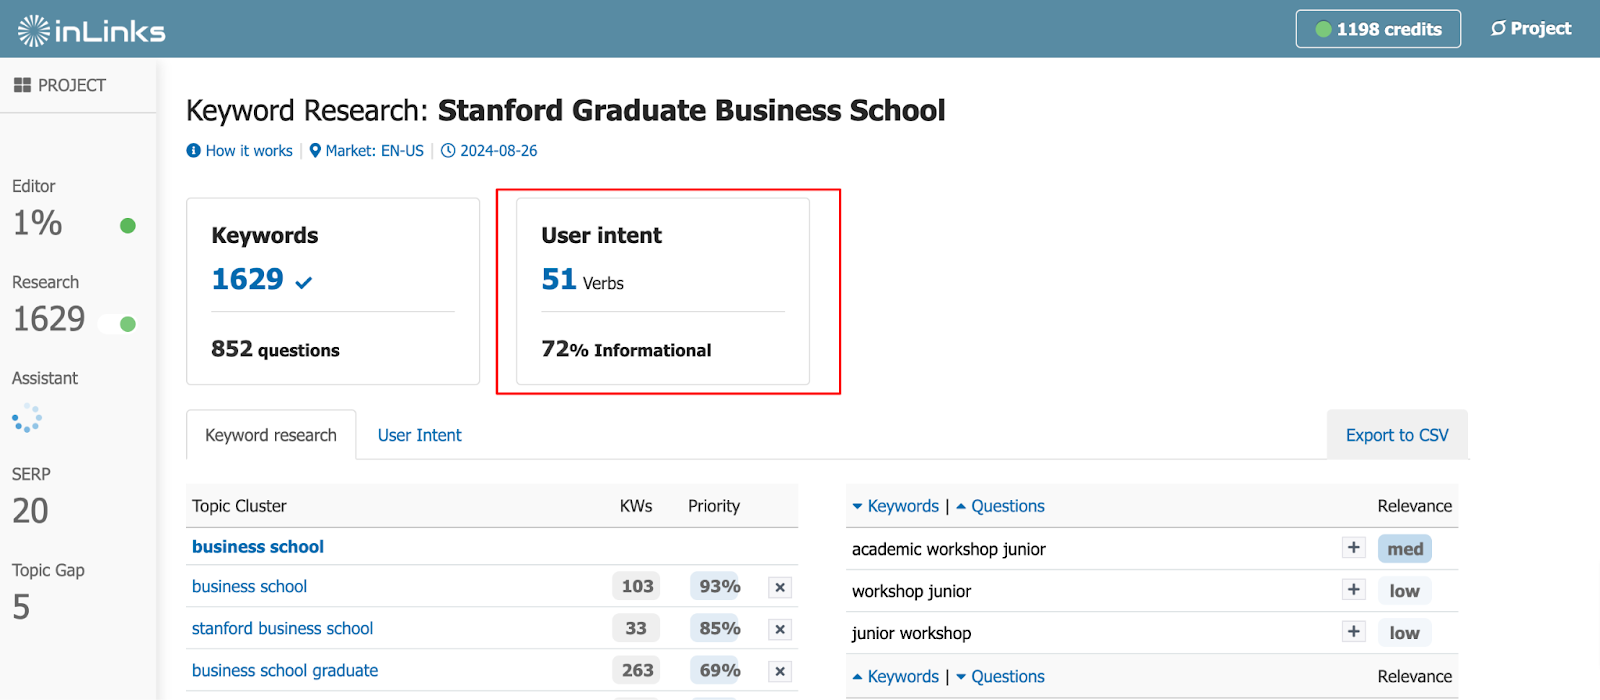The image size is (1600, 700).
Task: Click the workshop junior keyword text
Action: tap(911, 591)
